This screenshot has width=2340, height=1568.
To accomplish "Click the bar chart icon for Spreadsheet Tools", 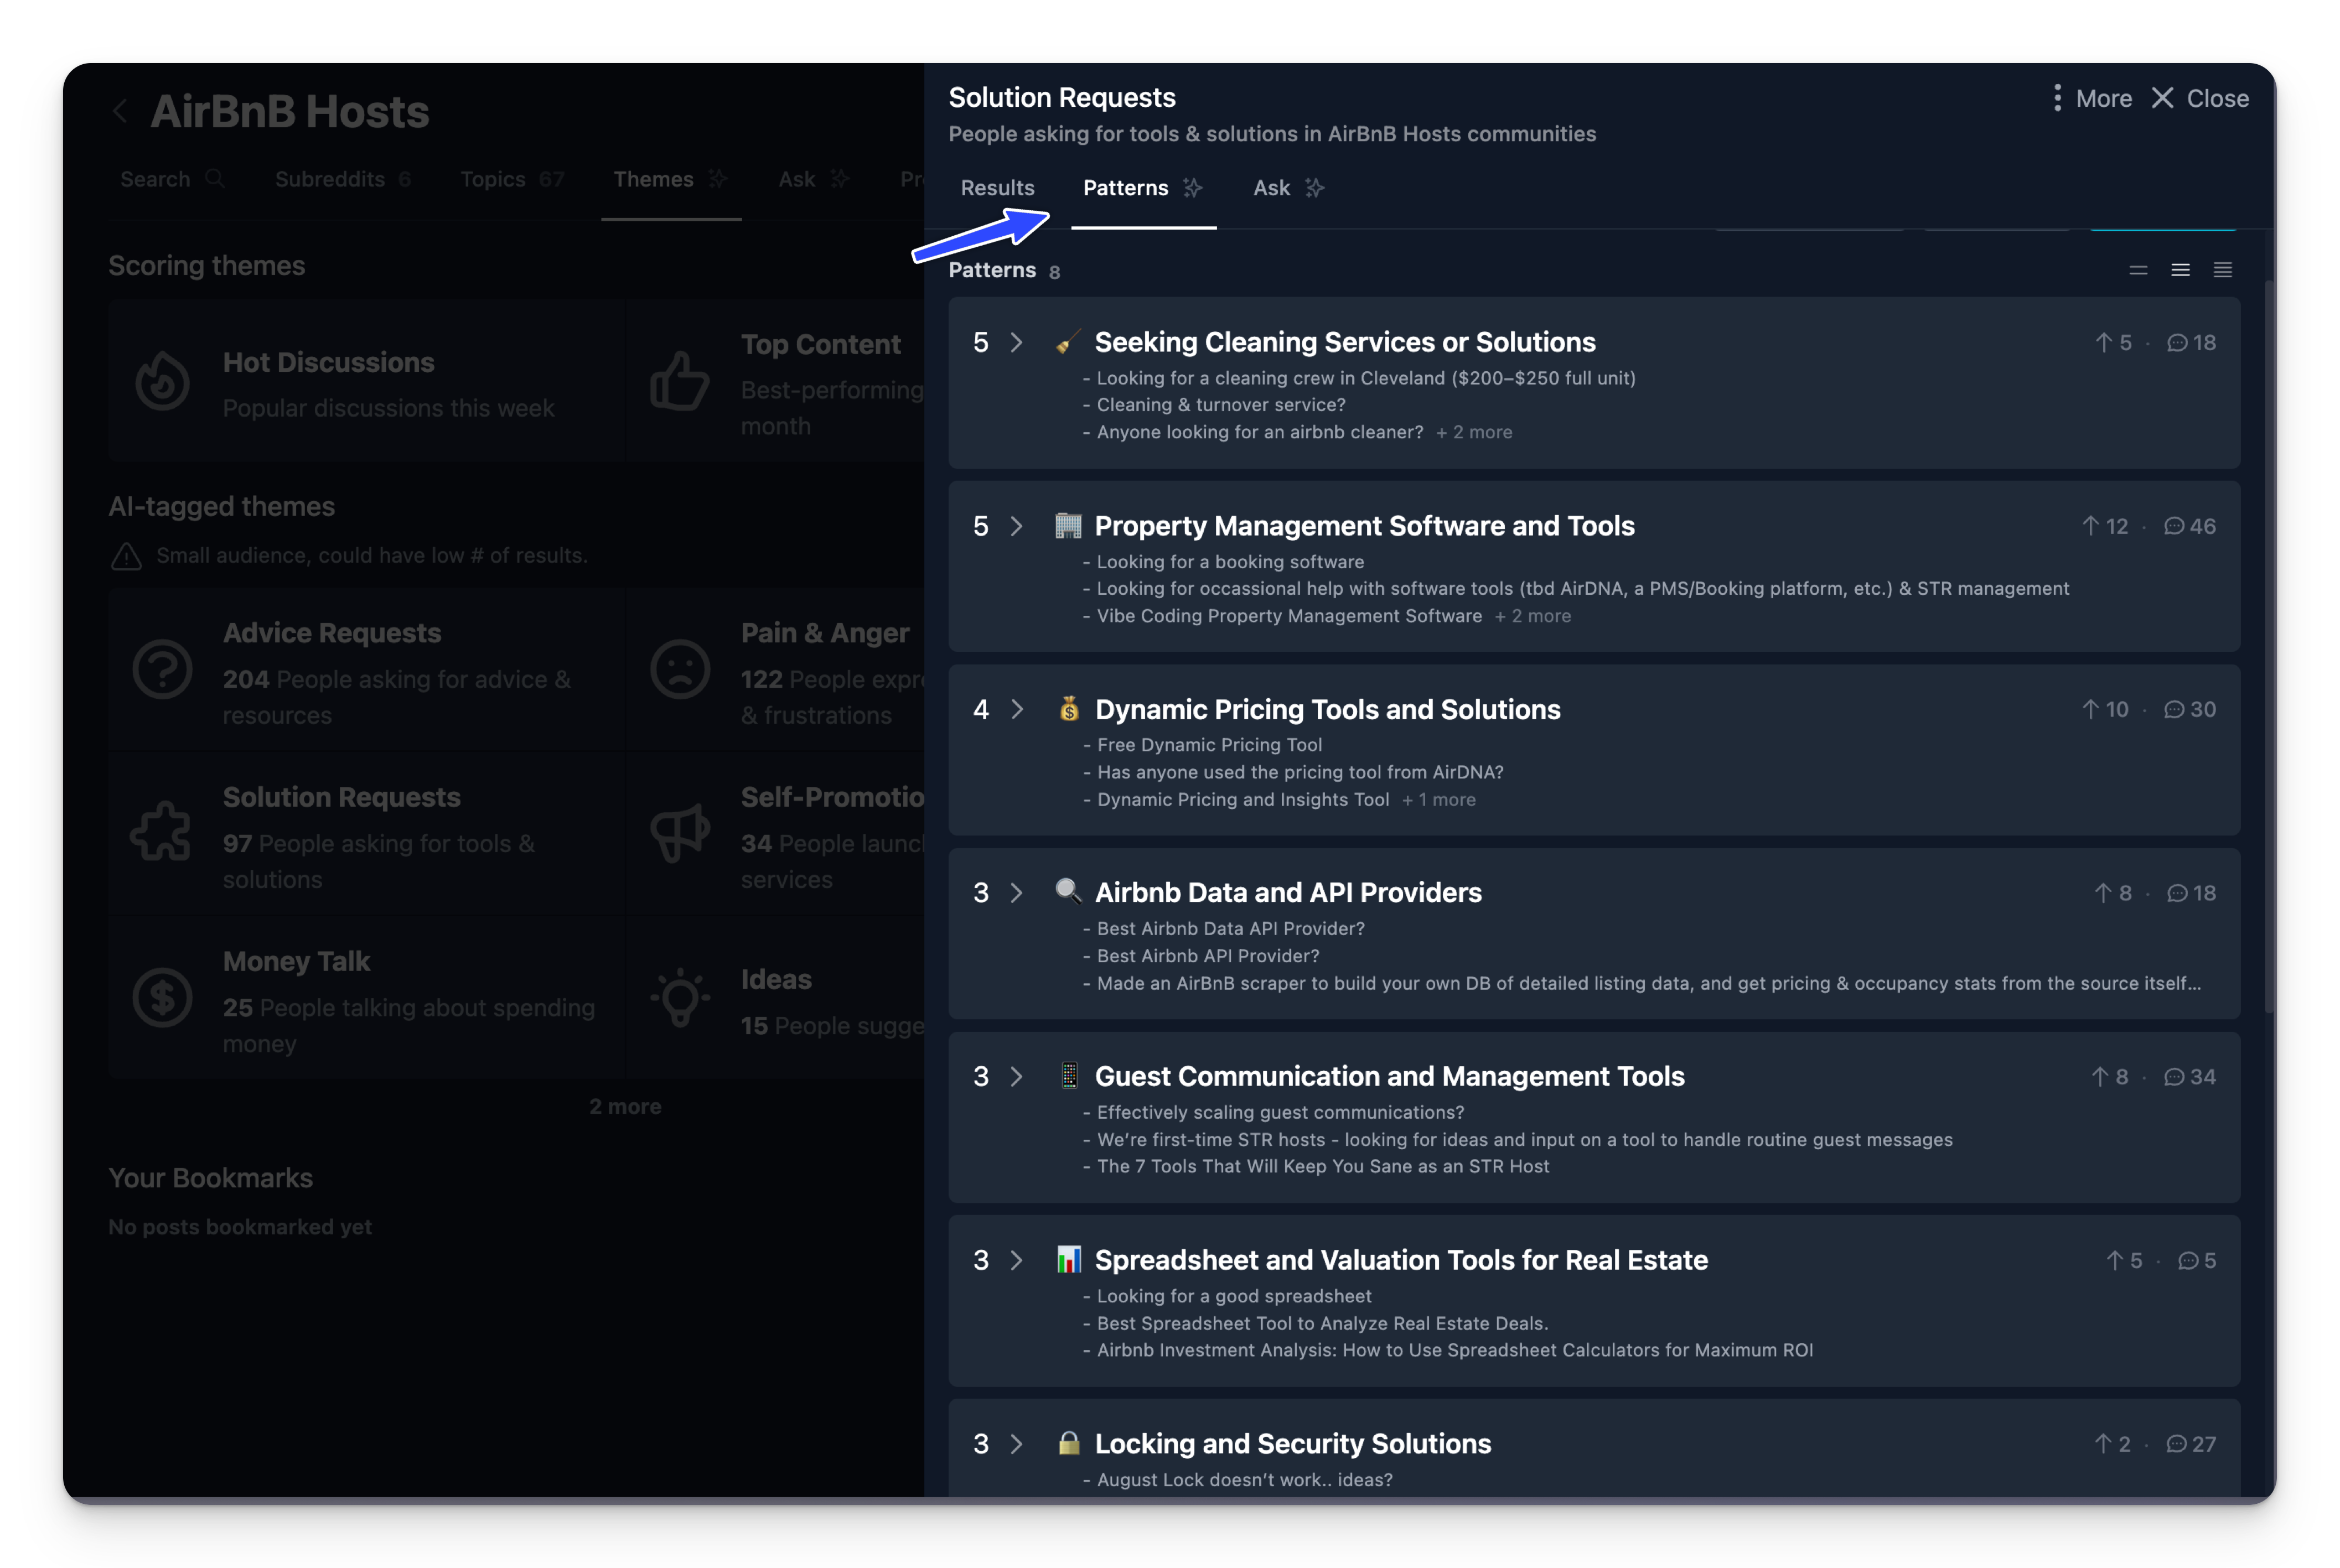I will pos(1068,1260).
